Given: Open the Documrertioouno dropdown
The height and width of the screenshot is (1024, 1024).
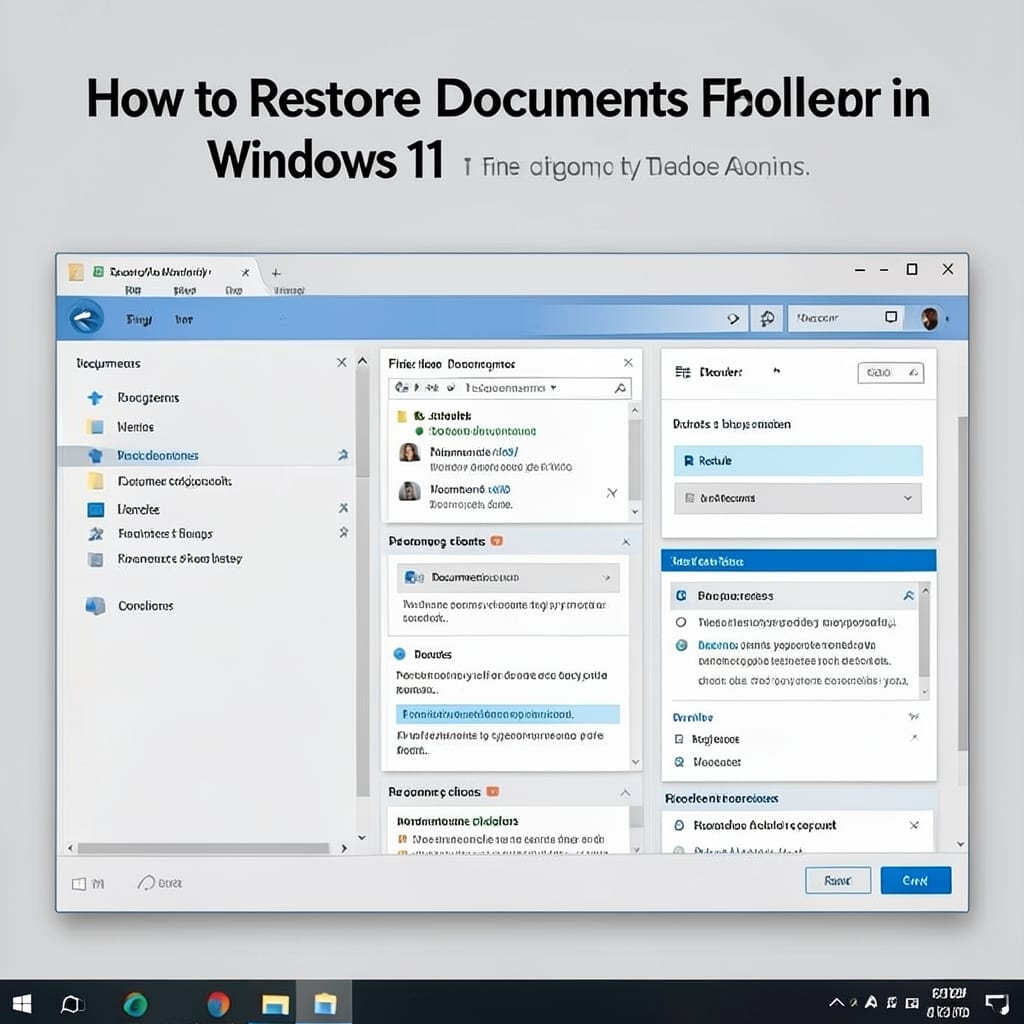Looking at the screenshot, I should coord(508,577).
